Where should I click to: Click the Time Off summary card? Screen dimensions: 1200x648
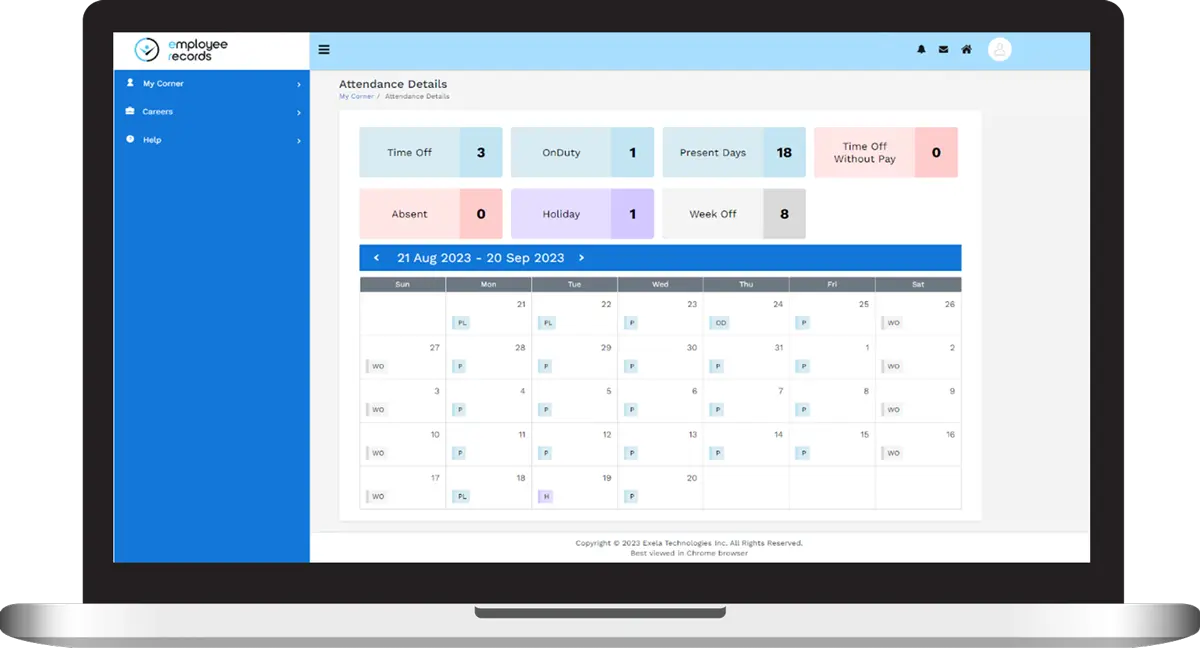(x=430, y=152)
